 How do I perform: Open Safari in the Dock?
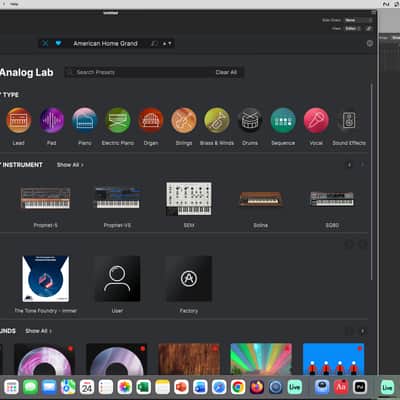(x=219, y=387)
